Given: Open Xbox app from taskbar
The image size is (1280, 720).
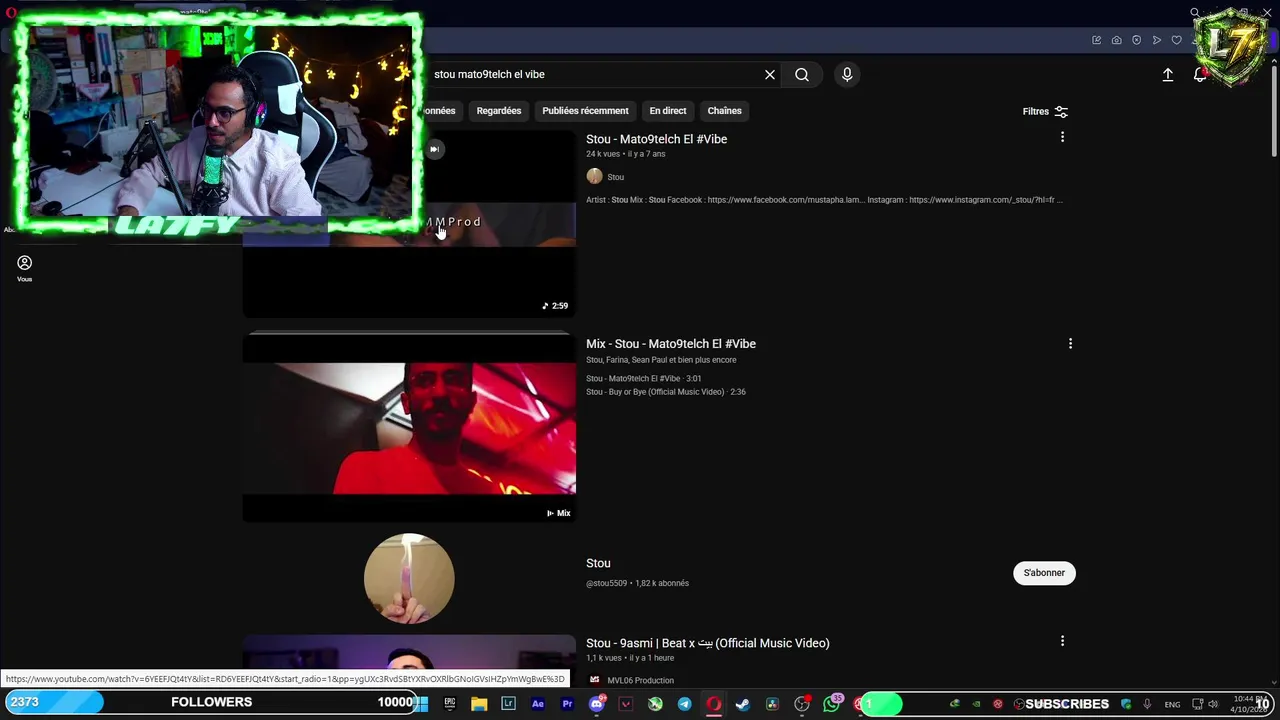Looking at the screenshot, I should pos(655,704).
